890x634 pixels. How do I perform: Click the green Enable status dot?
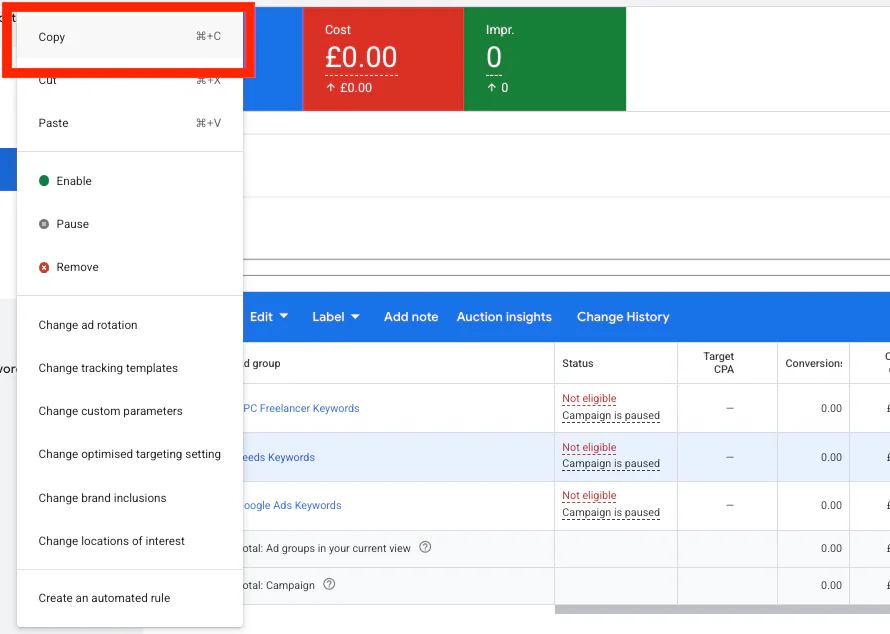pyautogui.click(x=44, y=181)
